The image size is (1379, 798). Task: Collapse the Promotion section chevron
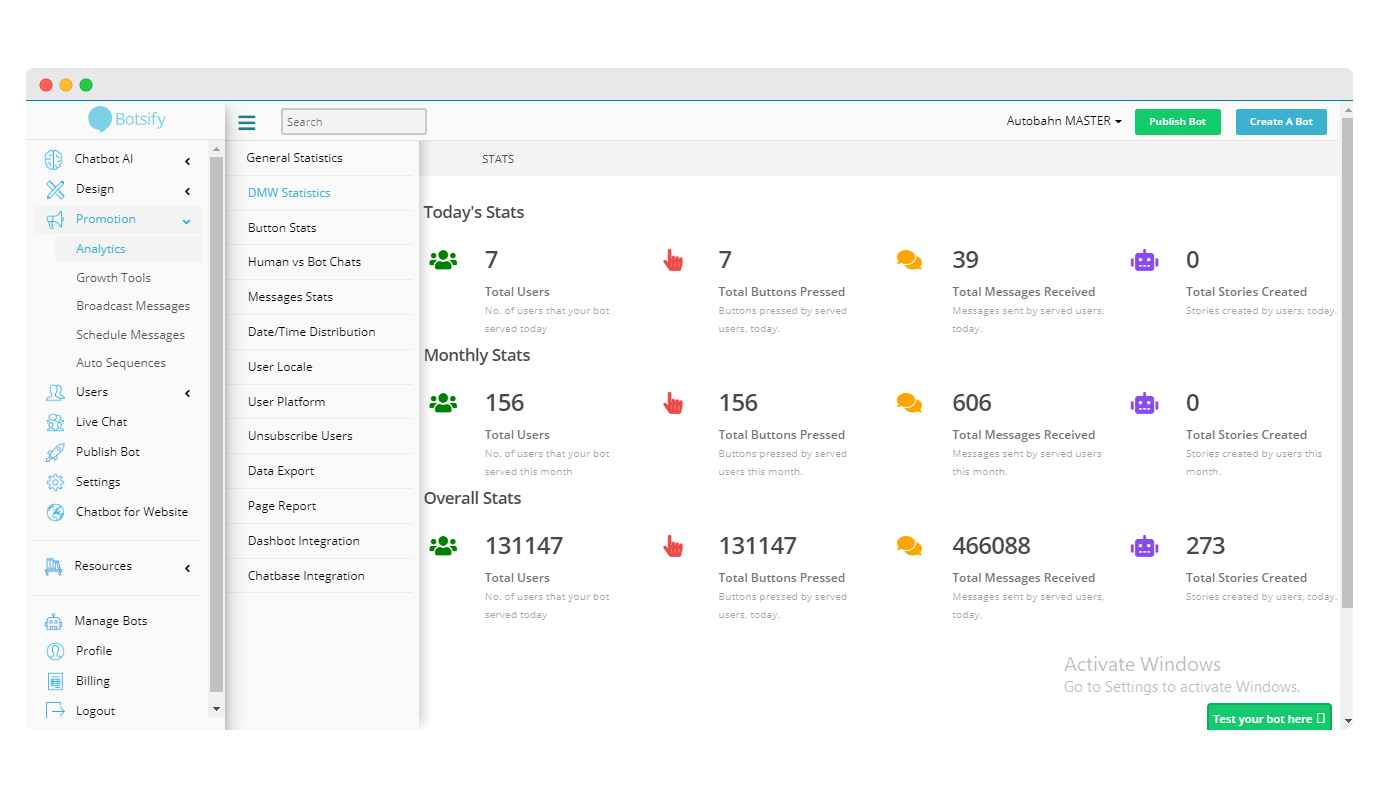click(186, 221)
